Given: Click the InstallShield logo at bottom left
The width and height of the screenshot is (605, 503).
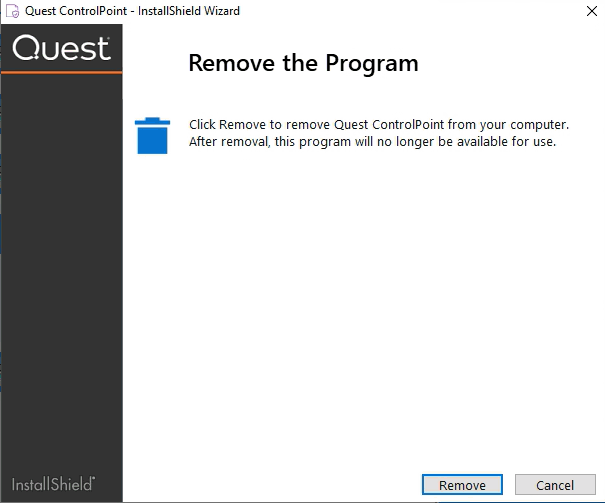Looking at the screenshot, I should pos(54,483).
